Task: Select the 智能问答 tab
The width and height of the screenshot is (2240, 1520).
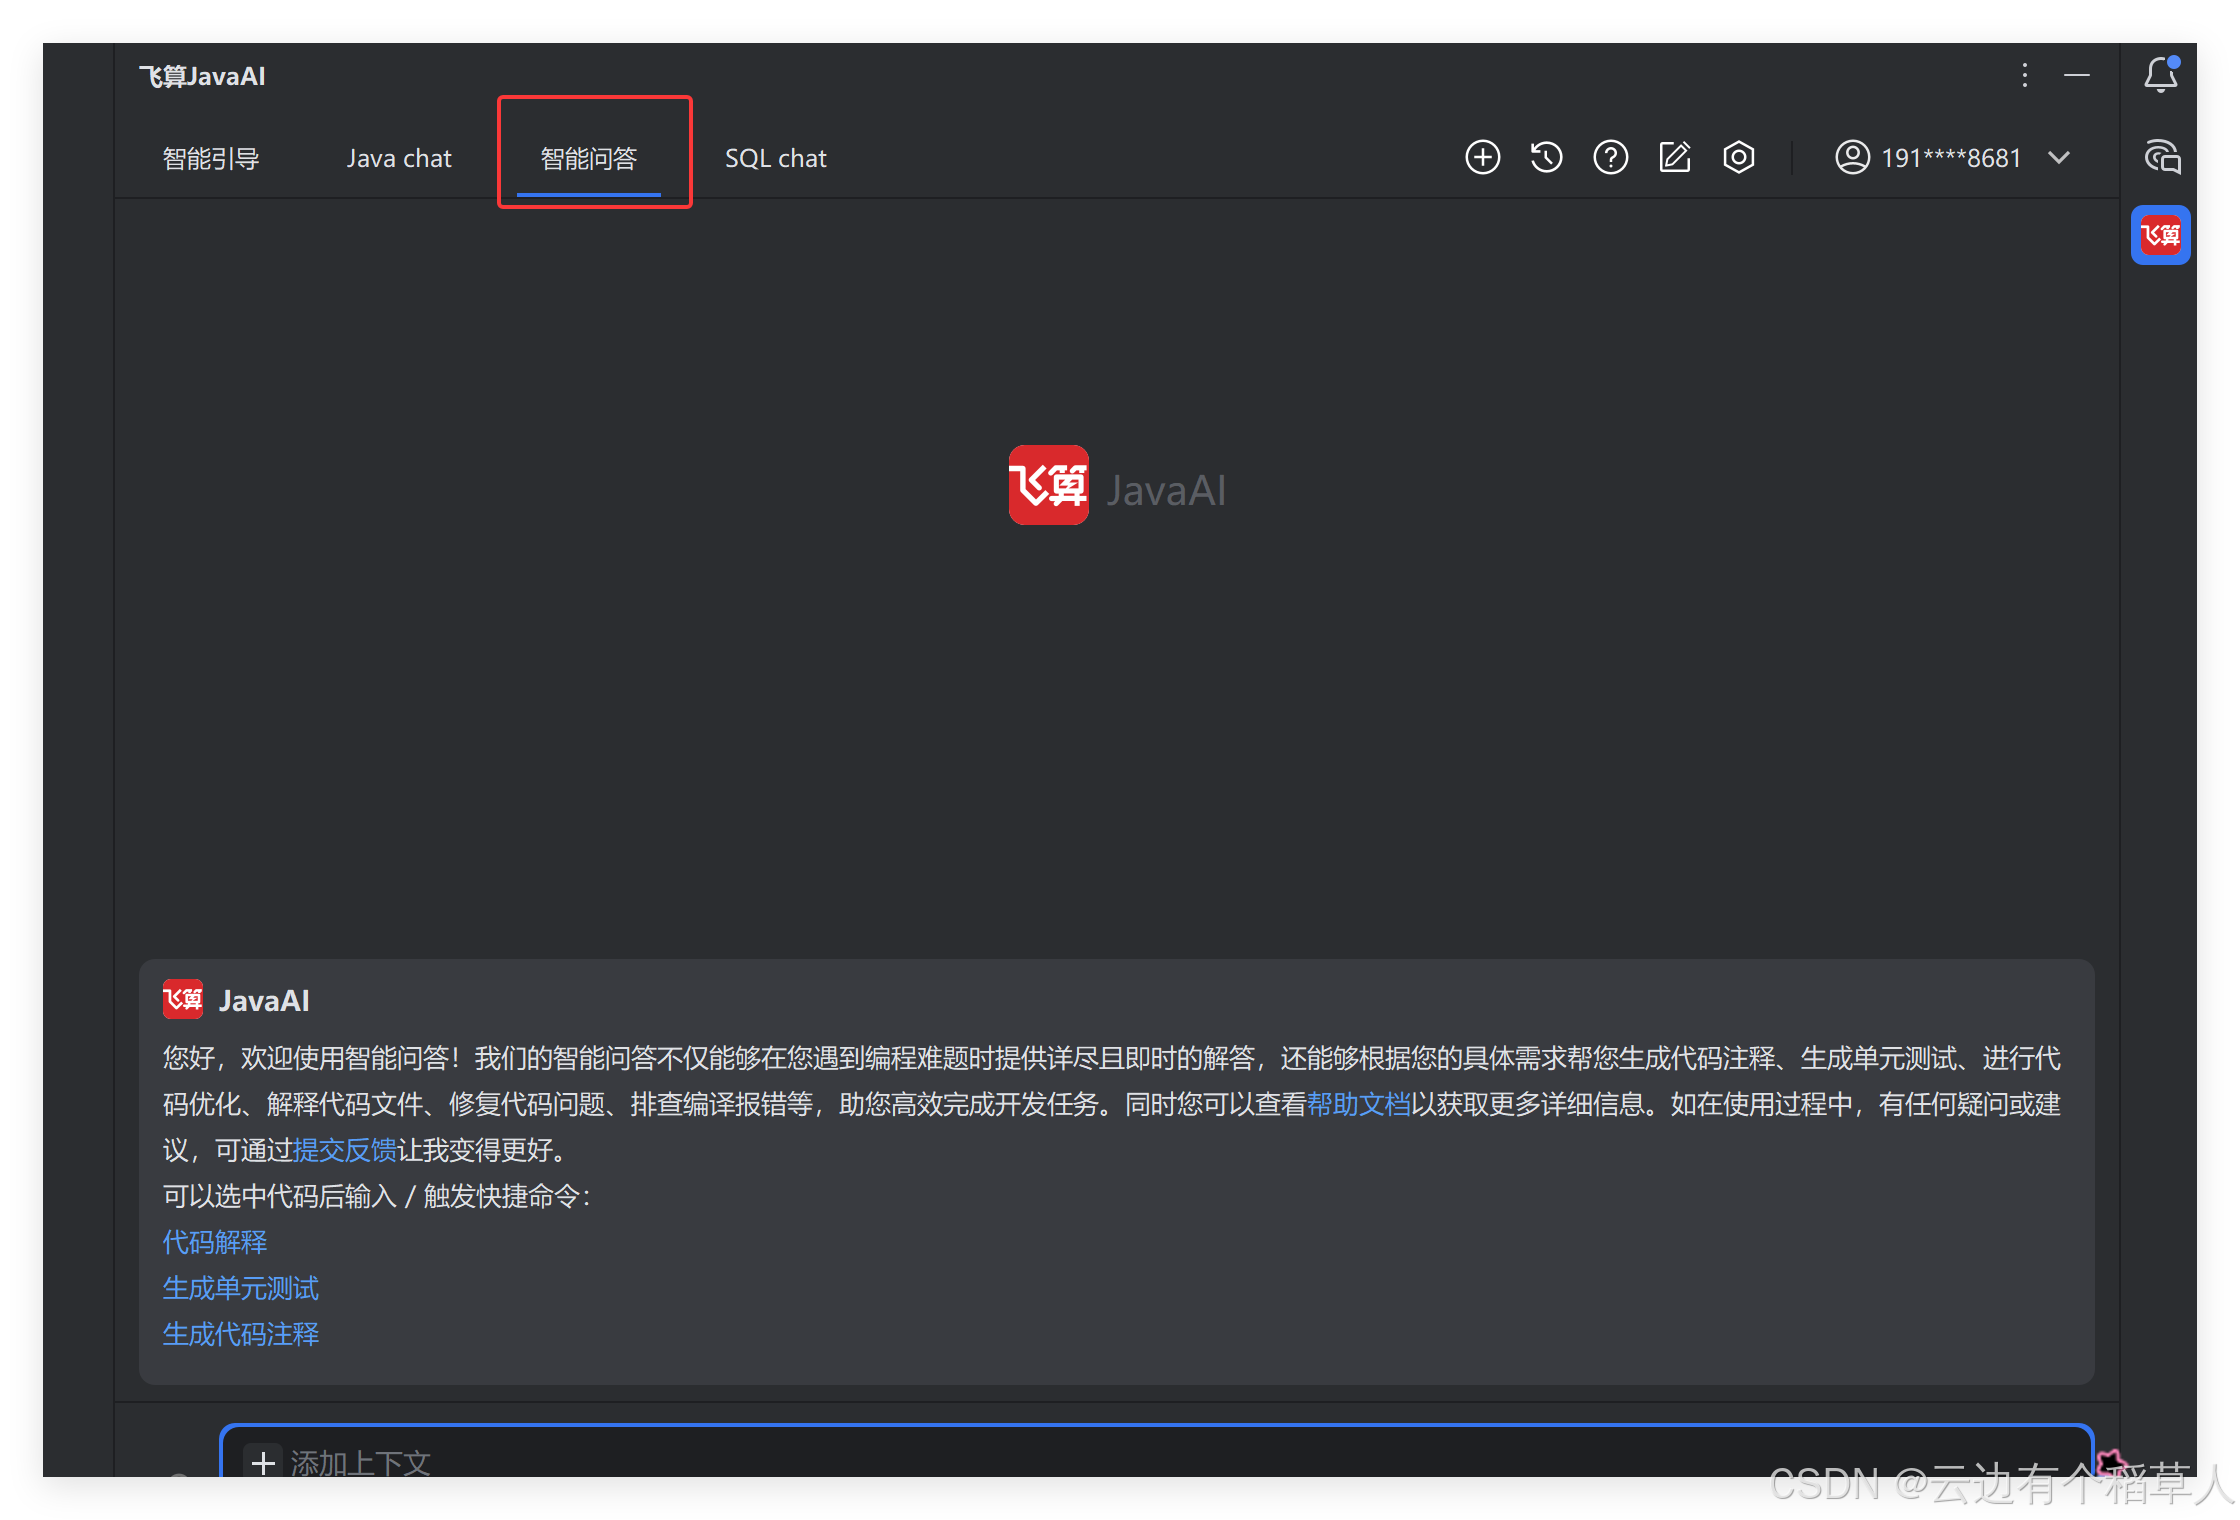Action: (x=589, y=158)
